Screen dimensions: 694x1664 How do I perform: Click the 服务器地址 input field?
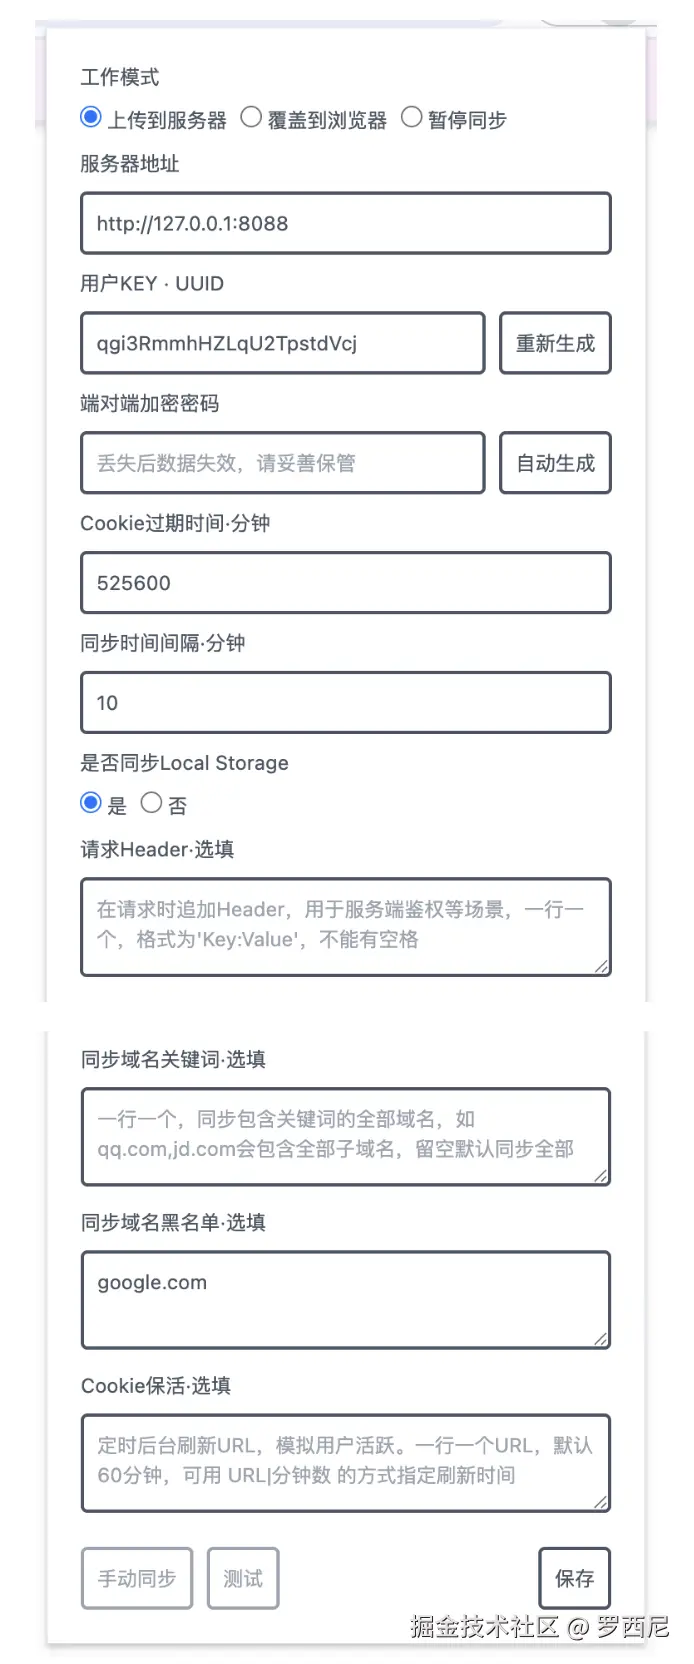[345, 223]
